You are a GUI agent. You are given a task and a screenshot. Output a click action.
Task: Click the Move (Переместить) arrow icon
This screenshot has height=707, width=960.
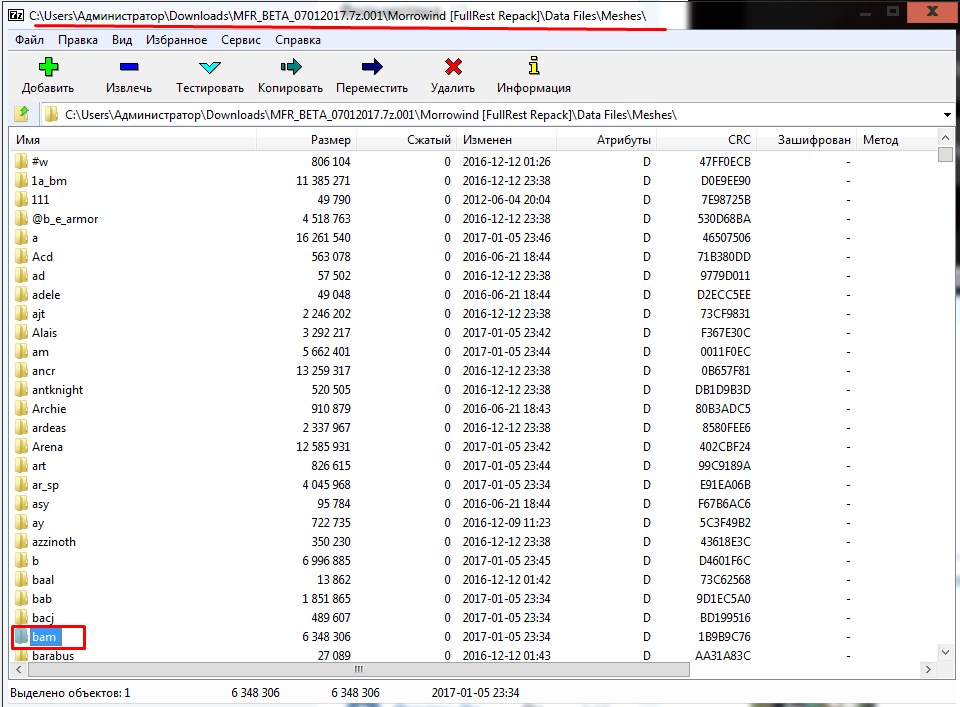[372, 68]
